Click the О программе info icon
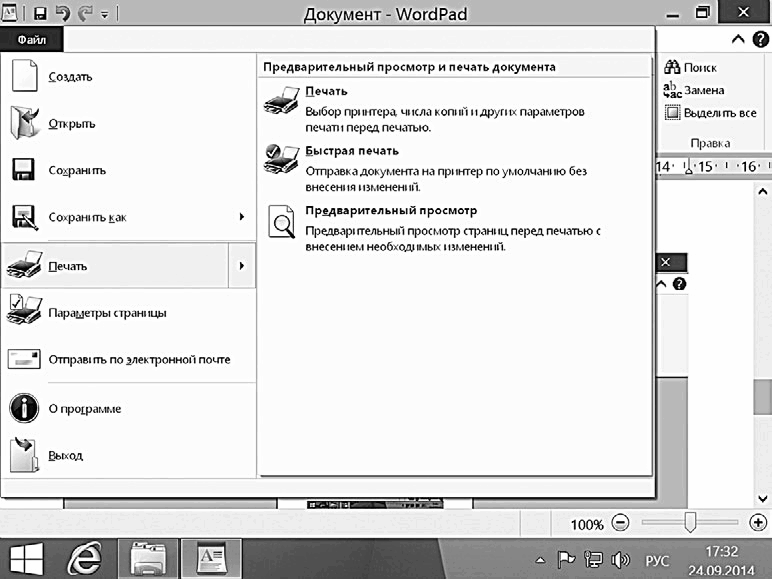The image size is (772, 579). pos(24,408)
